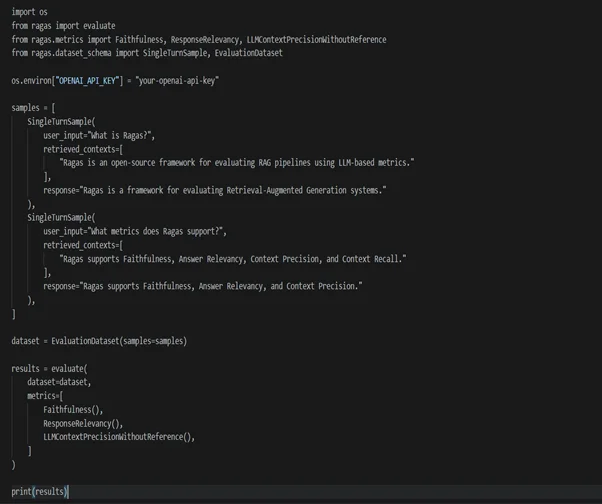Click the Context Recall context string
This screenshot has height=504, width=602.
233,259
